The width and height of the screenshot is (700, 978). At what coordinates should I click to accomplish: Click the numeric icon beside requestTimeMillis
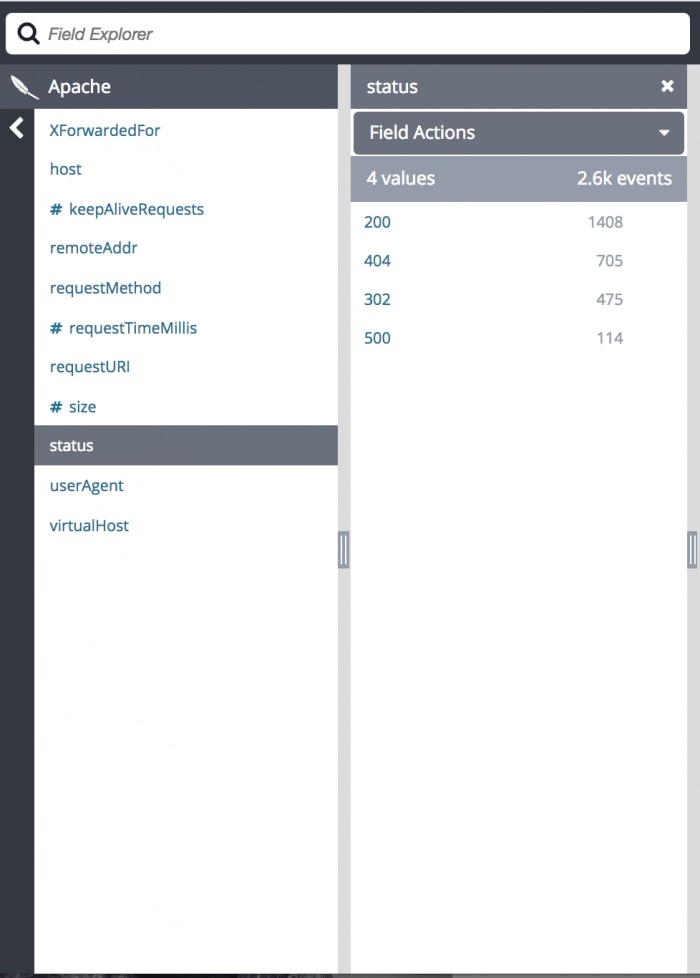[x=56, y=328]
